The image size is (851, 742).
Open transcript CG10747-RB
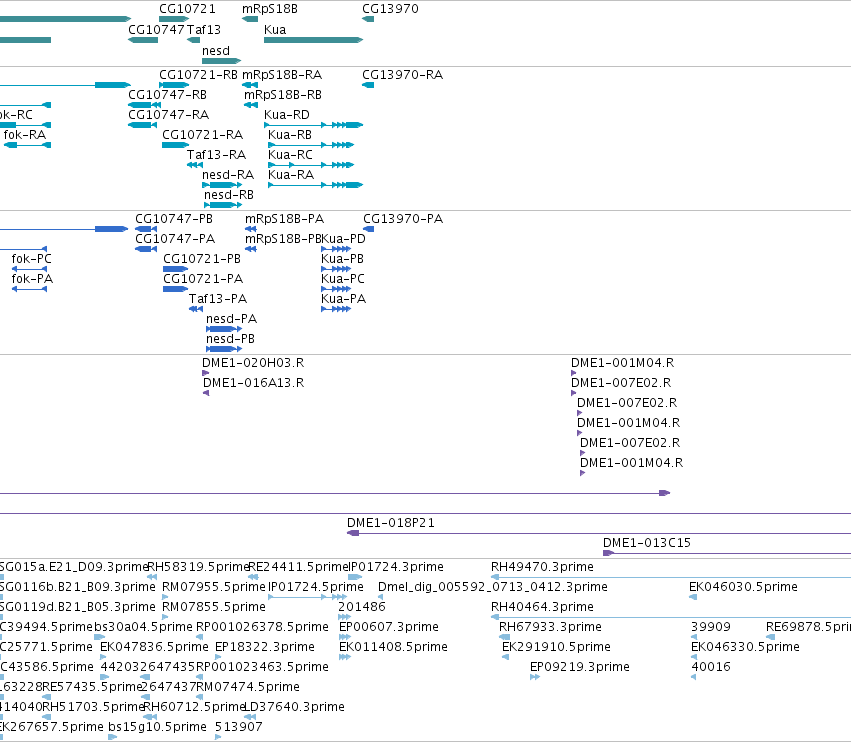(x=168, y=95)
